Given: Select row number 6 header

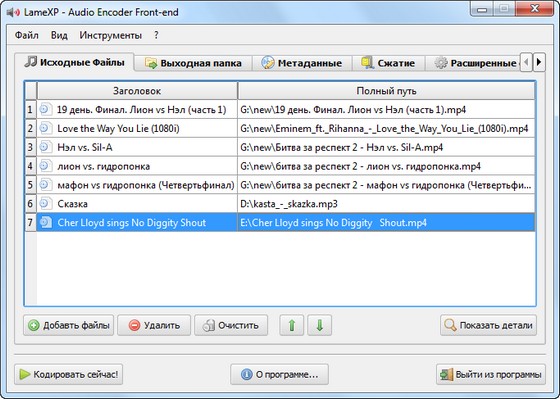Looking at the screenshot, I should 30,204.
